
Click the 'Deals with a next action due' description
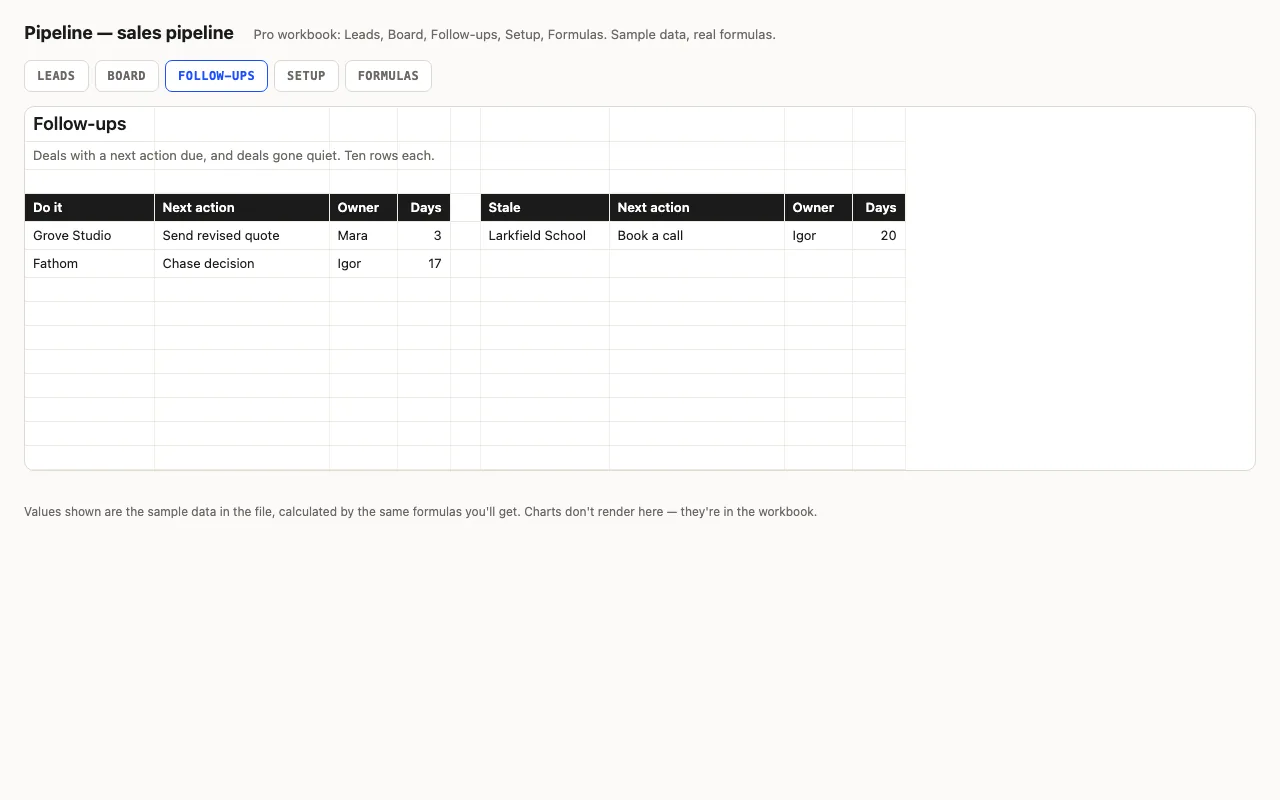[x=234, y=156]
